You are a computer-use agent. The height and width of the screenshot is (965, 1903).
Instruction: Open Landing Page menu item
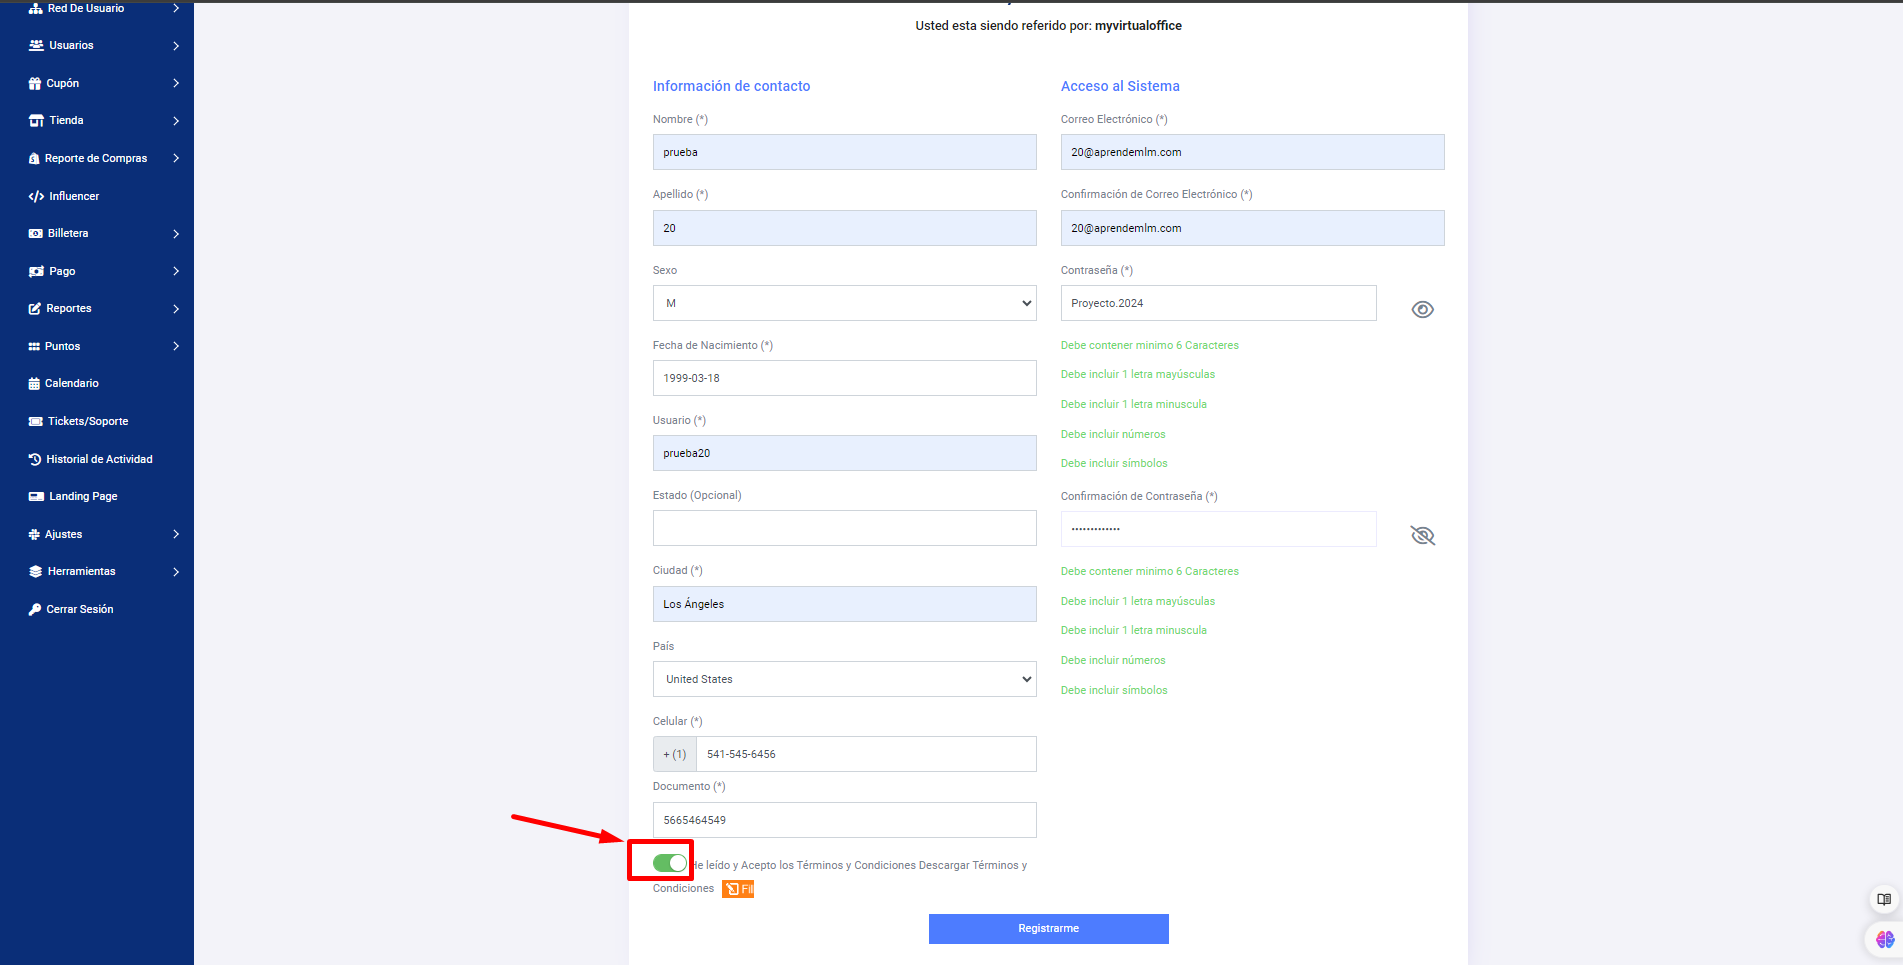[83, 496]
